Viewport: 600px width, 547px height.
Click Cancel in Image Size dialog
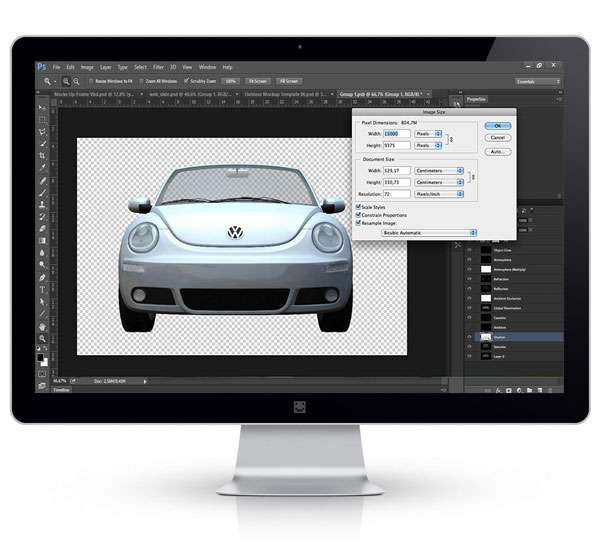[497, 137]
